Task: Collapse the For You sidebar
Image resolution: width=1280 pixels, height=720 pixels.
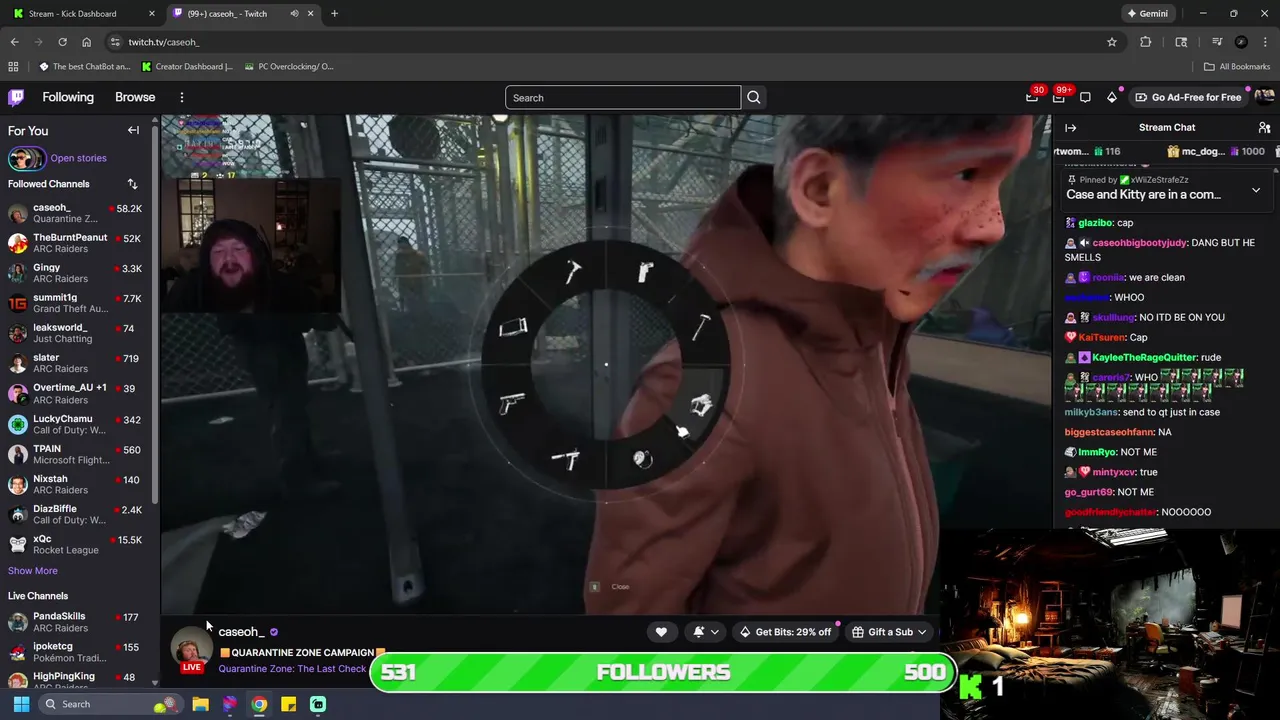Action: point(133,130)
